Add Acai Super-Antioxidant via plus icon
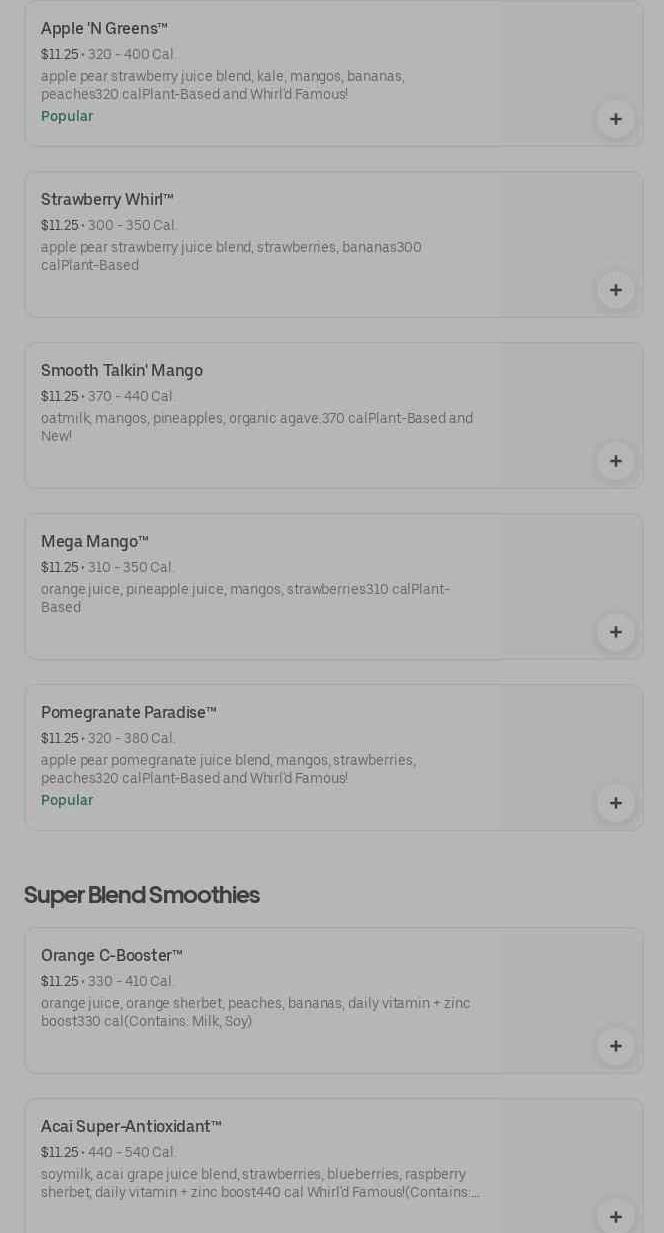This screenshot has width=664, height=1233. [615, 1216]
